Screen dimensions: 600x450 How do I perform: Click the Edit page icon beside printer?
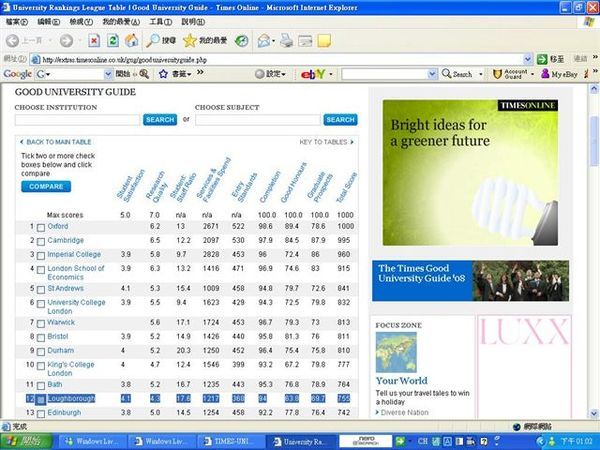(x=305, y=41)
